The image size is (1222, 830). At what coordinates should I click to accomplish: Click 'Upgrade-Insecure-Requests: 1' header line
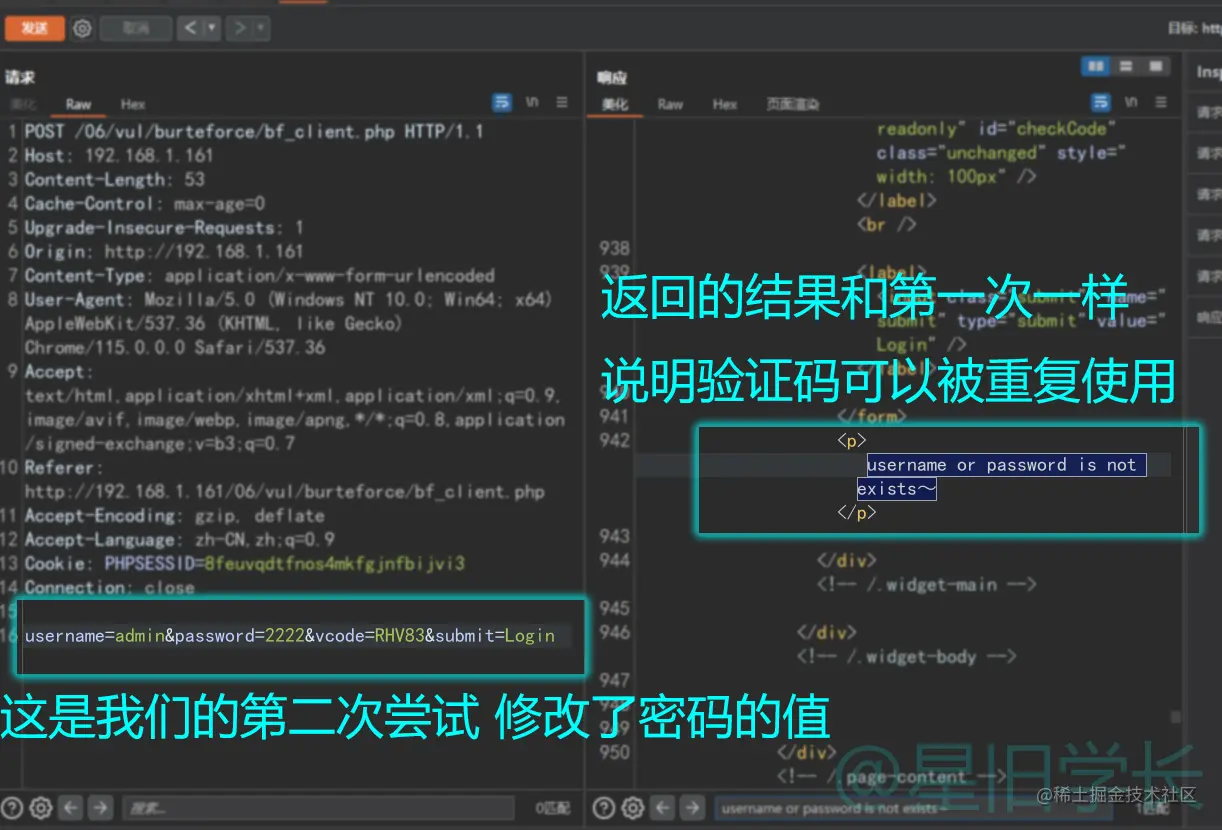[164, 227]
